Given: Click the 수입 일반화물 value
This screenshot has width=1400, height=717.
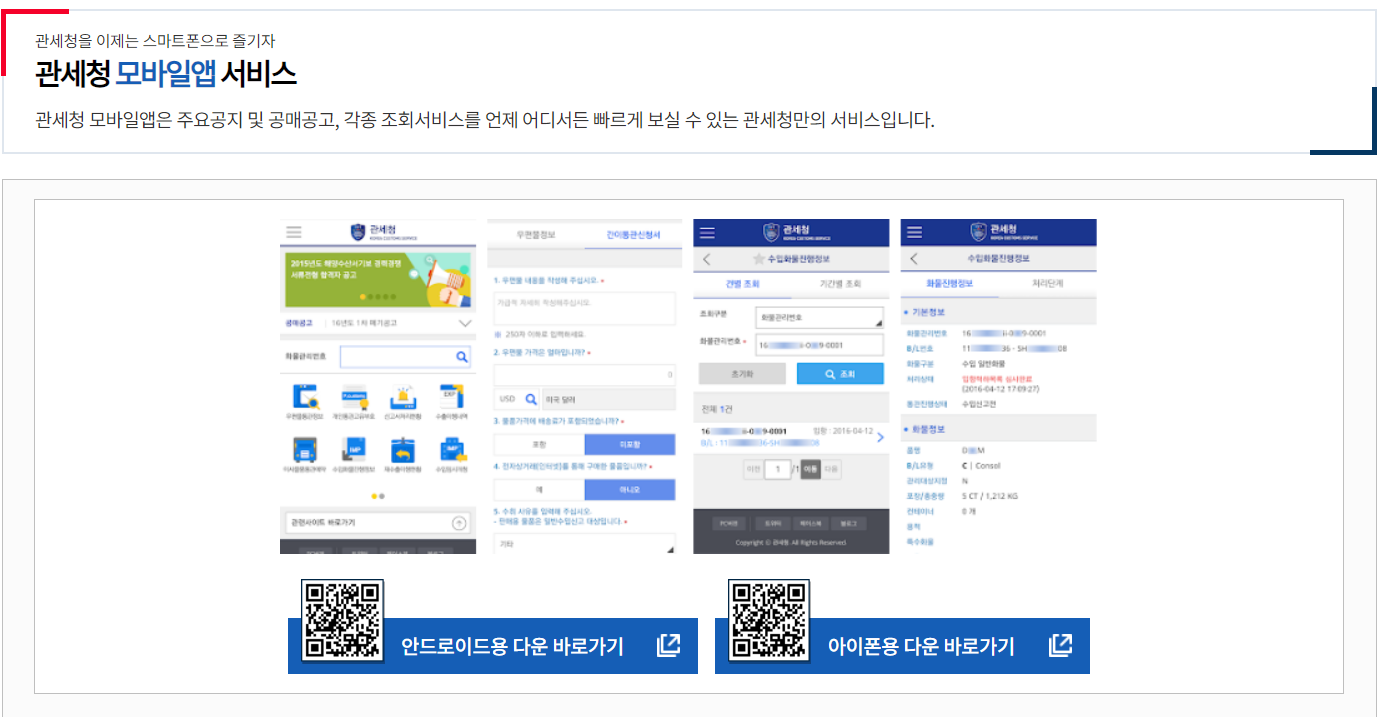Looking at the screenshot, I should point(982,364).
